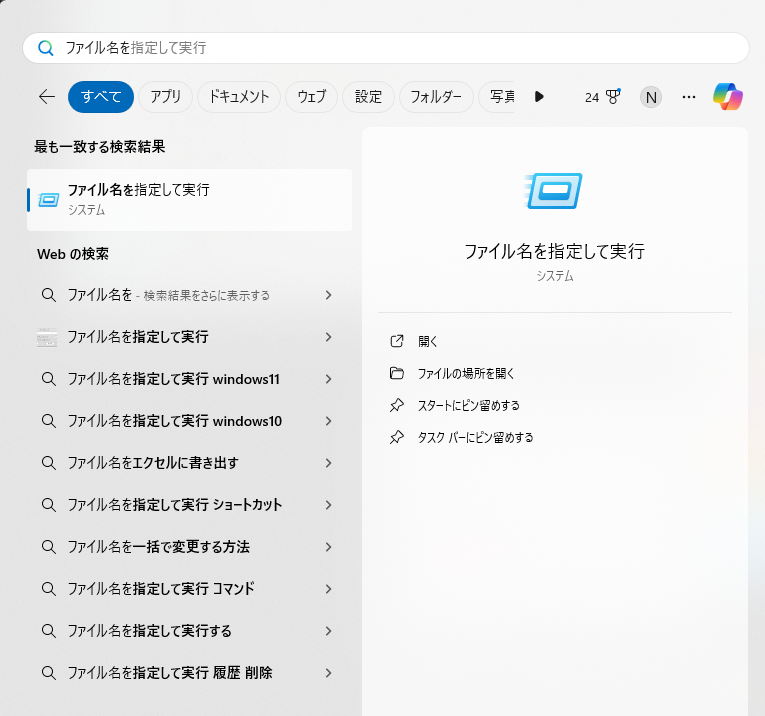Screen dimensions: 765x716
Task: Click the search text field
Action: pos(400,48)
